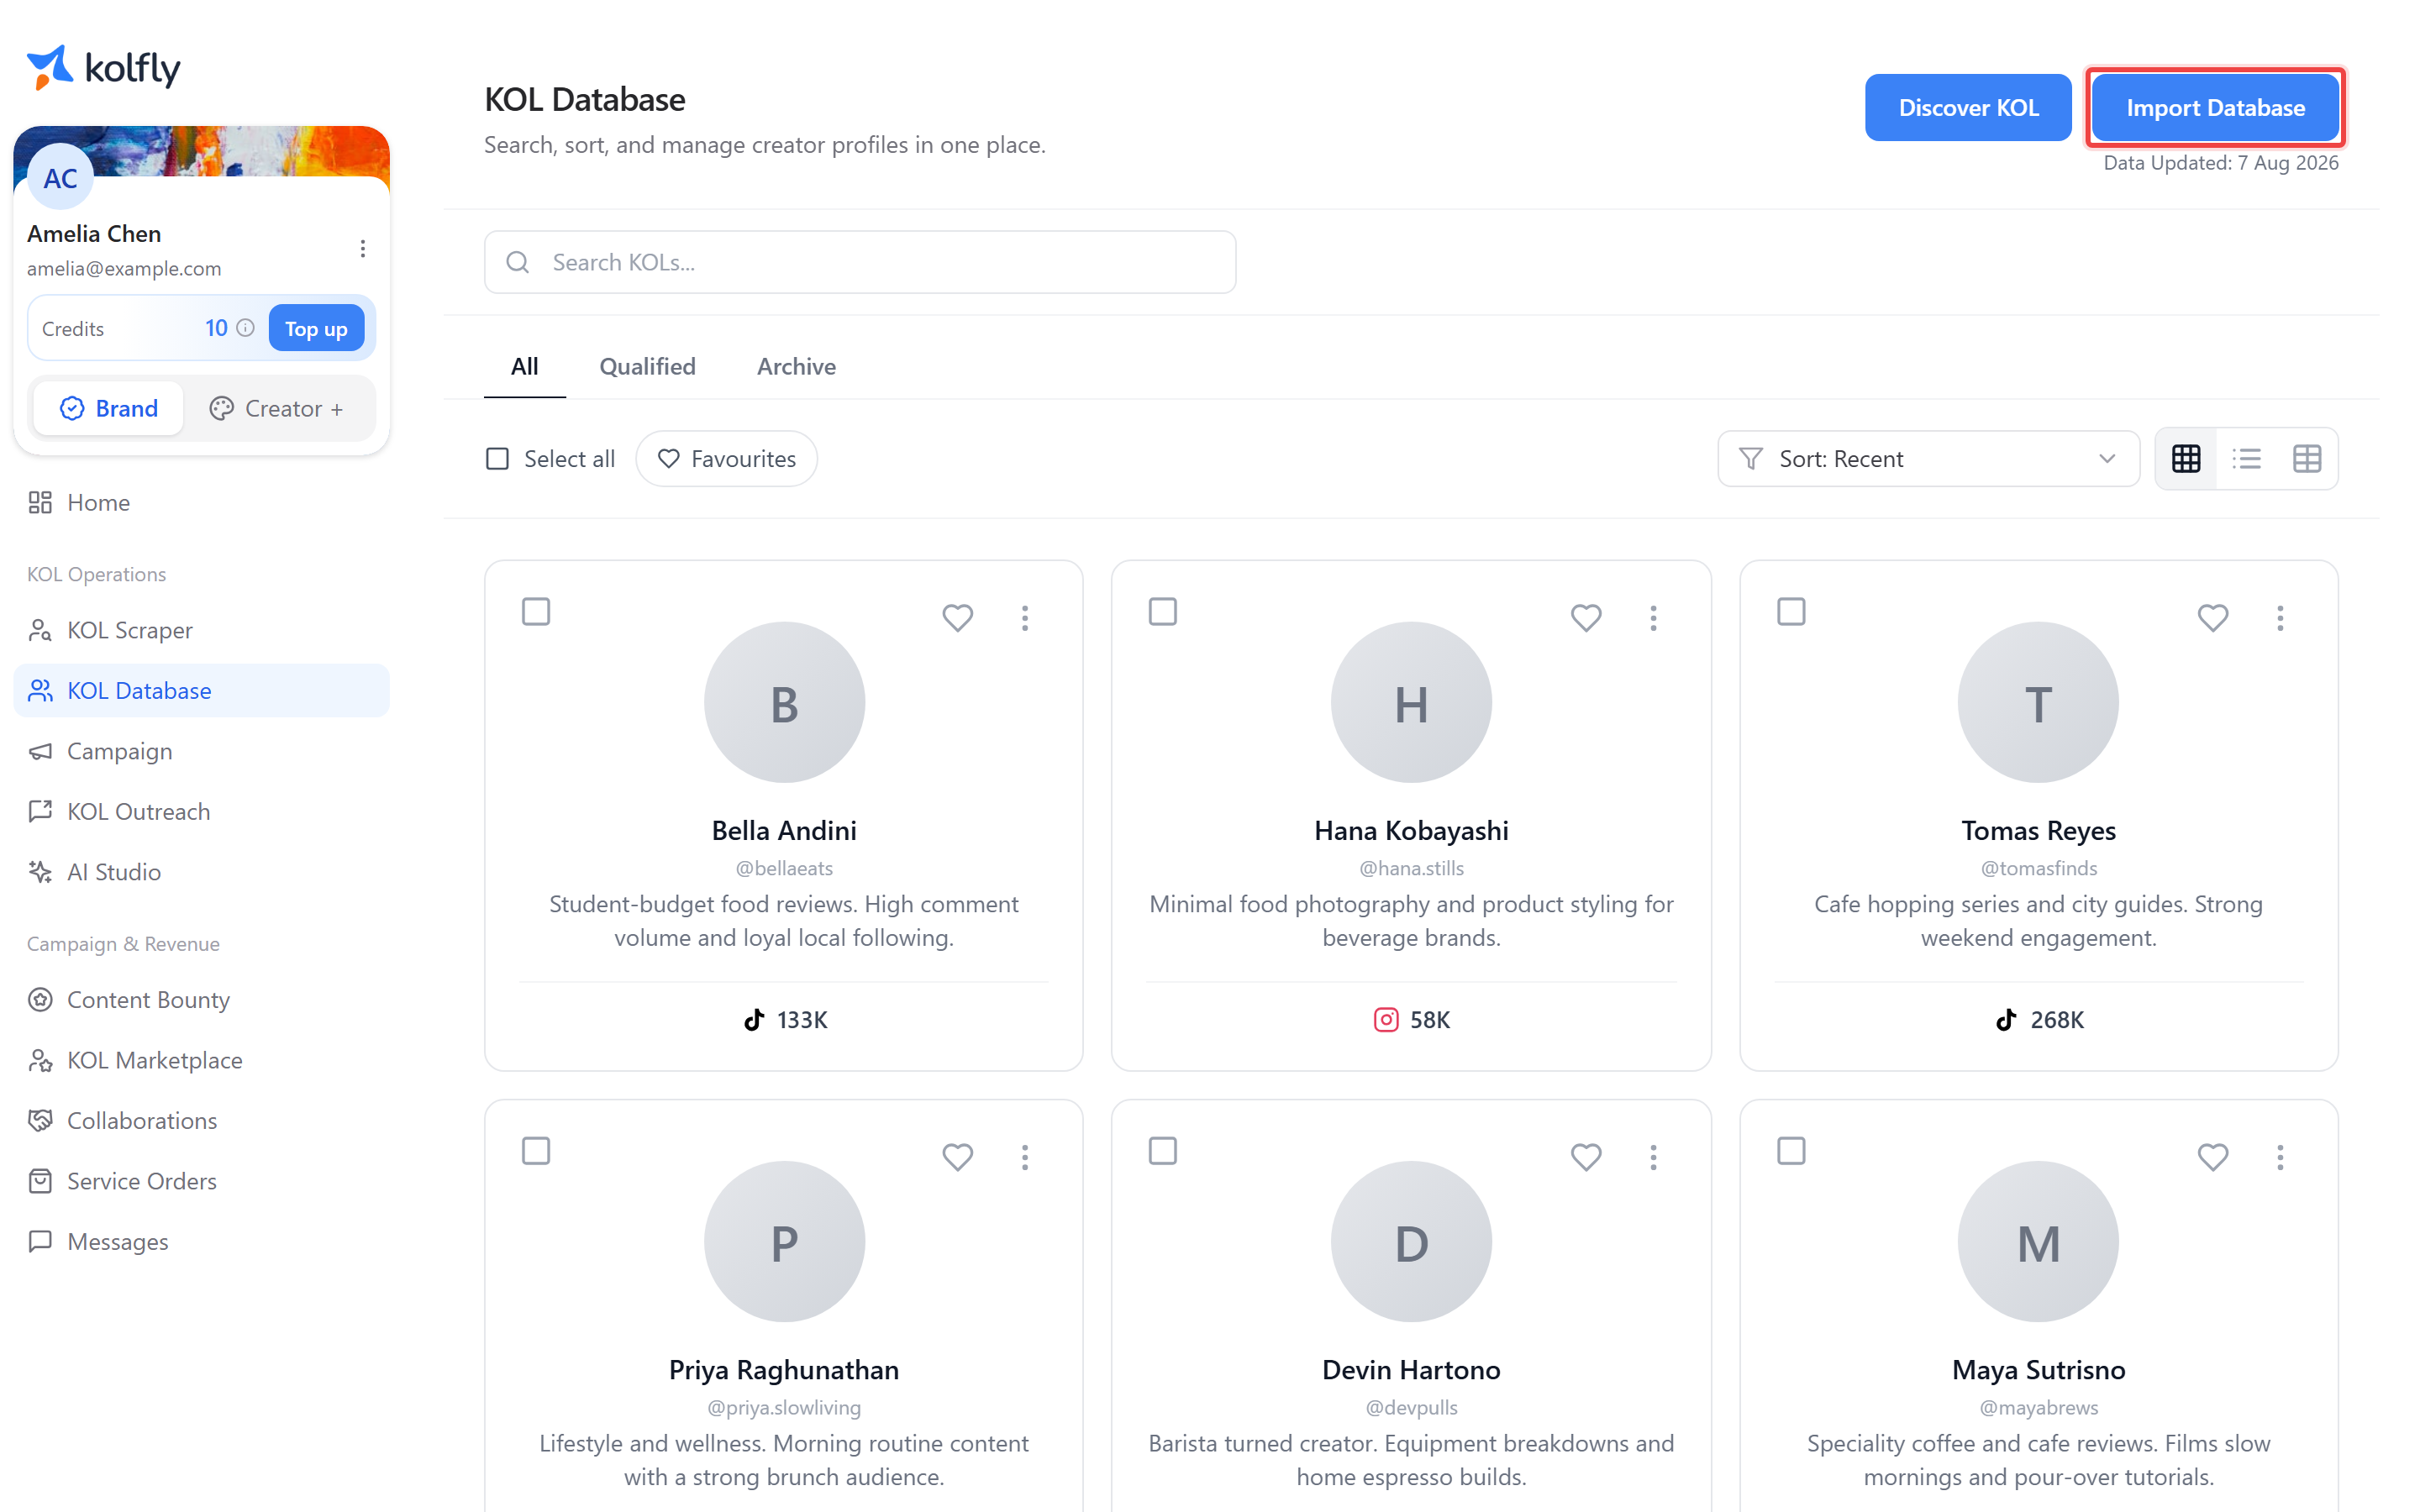This screenshot has width=2420, height=1512.
Task: Open more options for Hana Kobayashi
Action: click(x=1653, y=618)
